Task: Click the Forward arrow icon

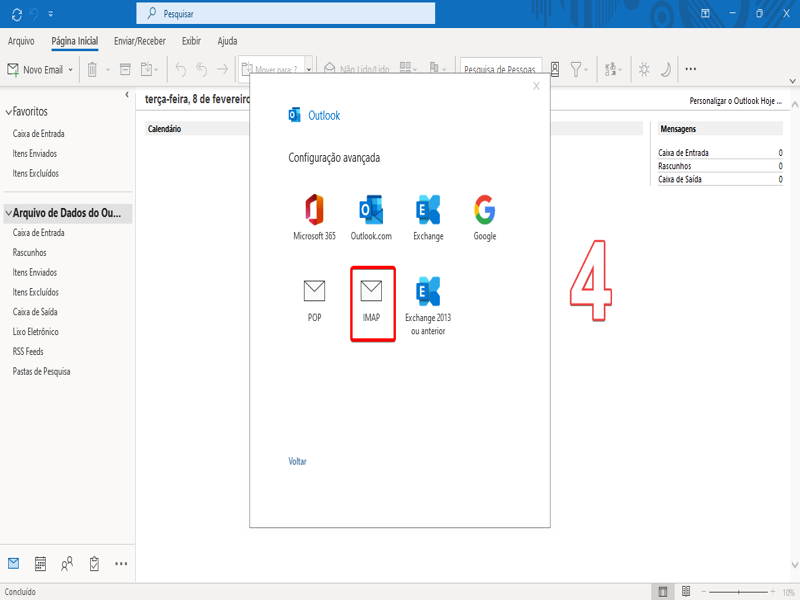Action: click(222, 69)
